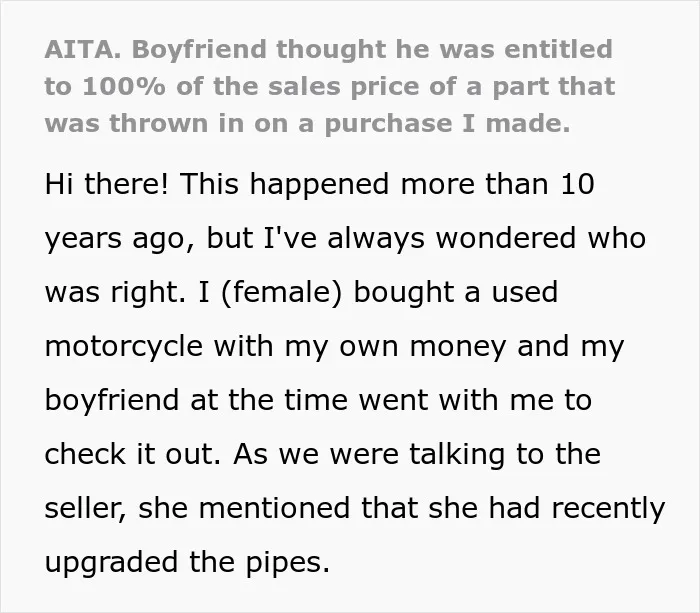Click the 'Hi there!' greeting text
The width and height of the screenshot is (700, 613).
point(107,183)
